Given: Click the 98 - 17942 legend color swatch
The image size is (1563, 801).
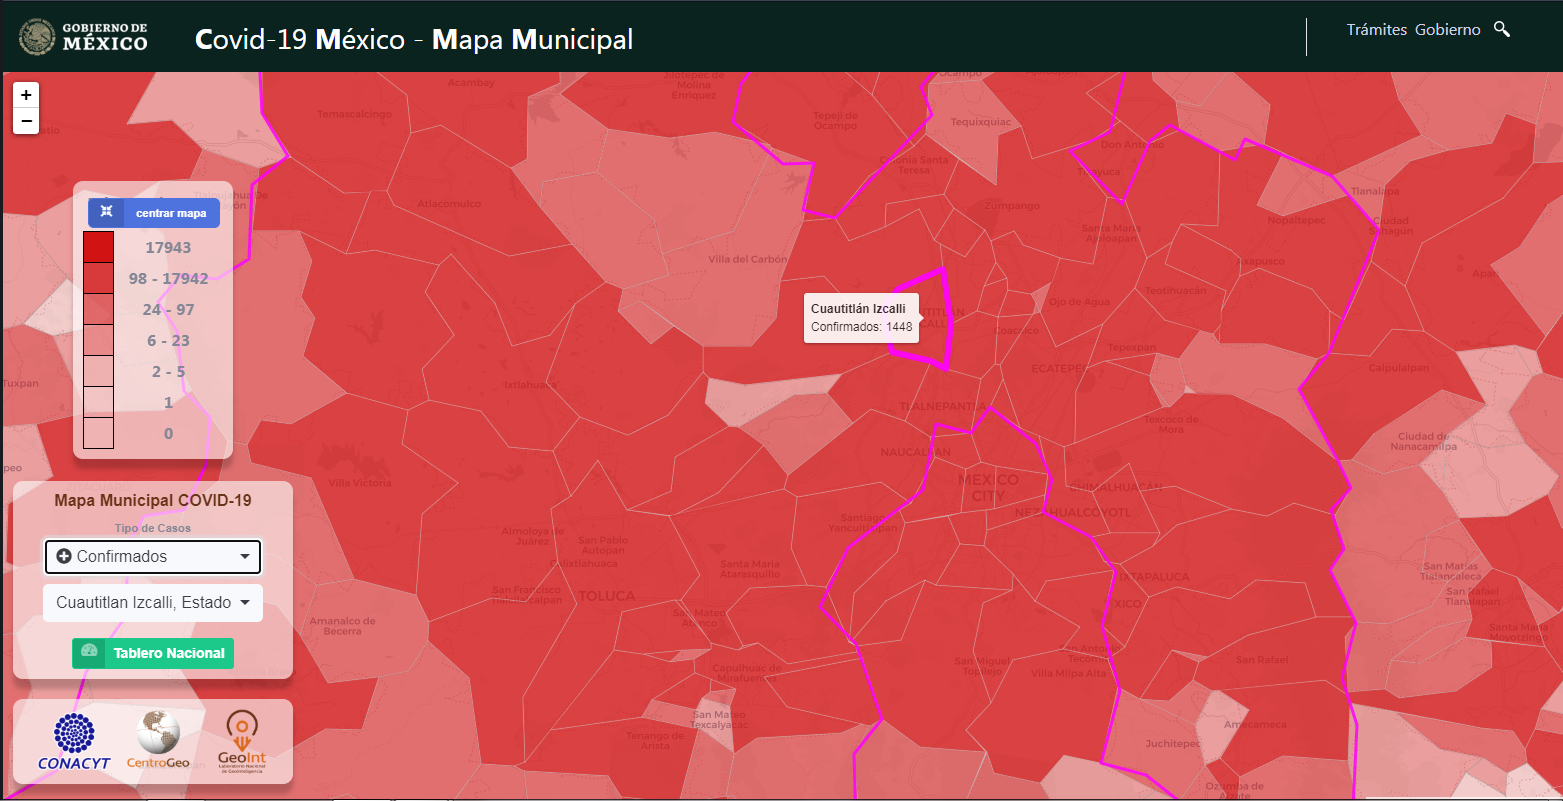Looking at the screenshot, I should click(x=98, y=278).
